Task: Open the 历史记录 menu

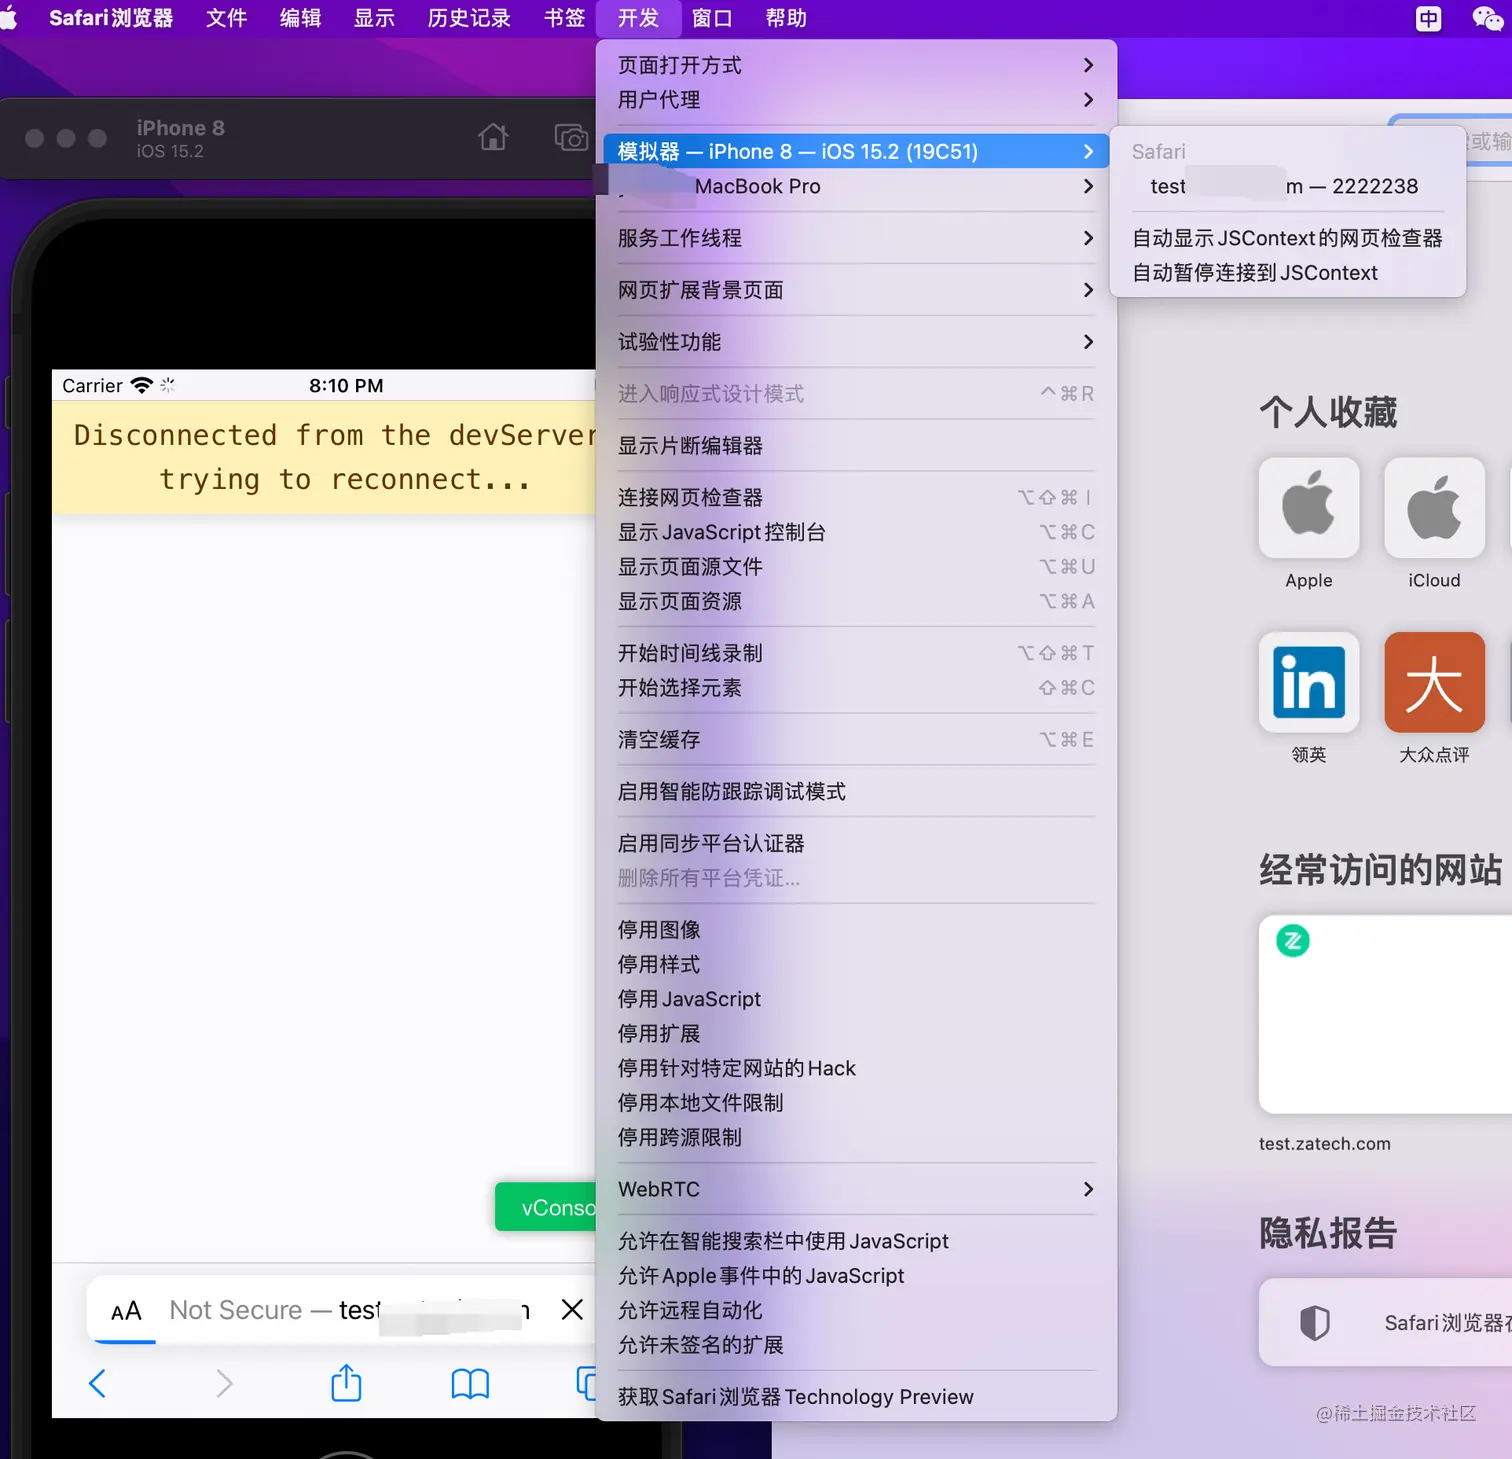Action: tap(469, 18)
